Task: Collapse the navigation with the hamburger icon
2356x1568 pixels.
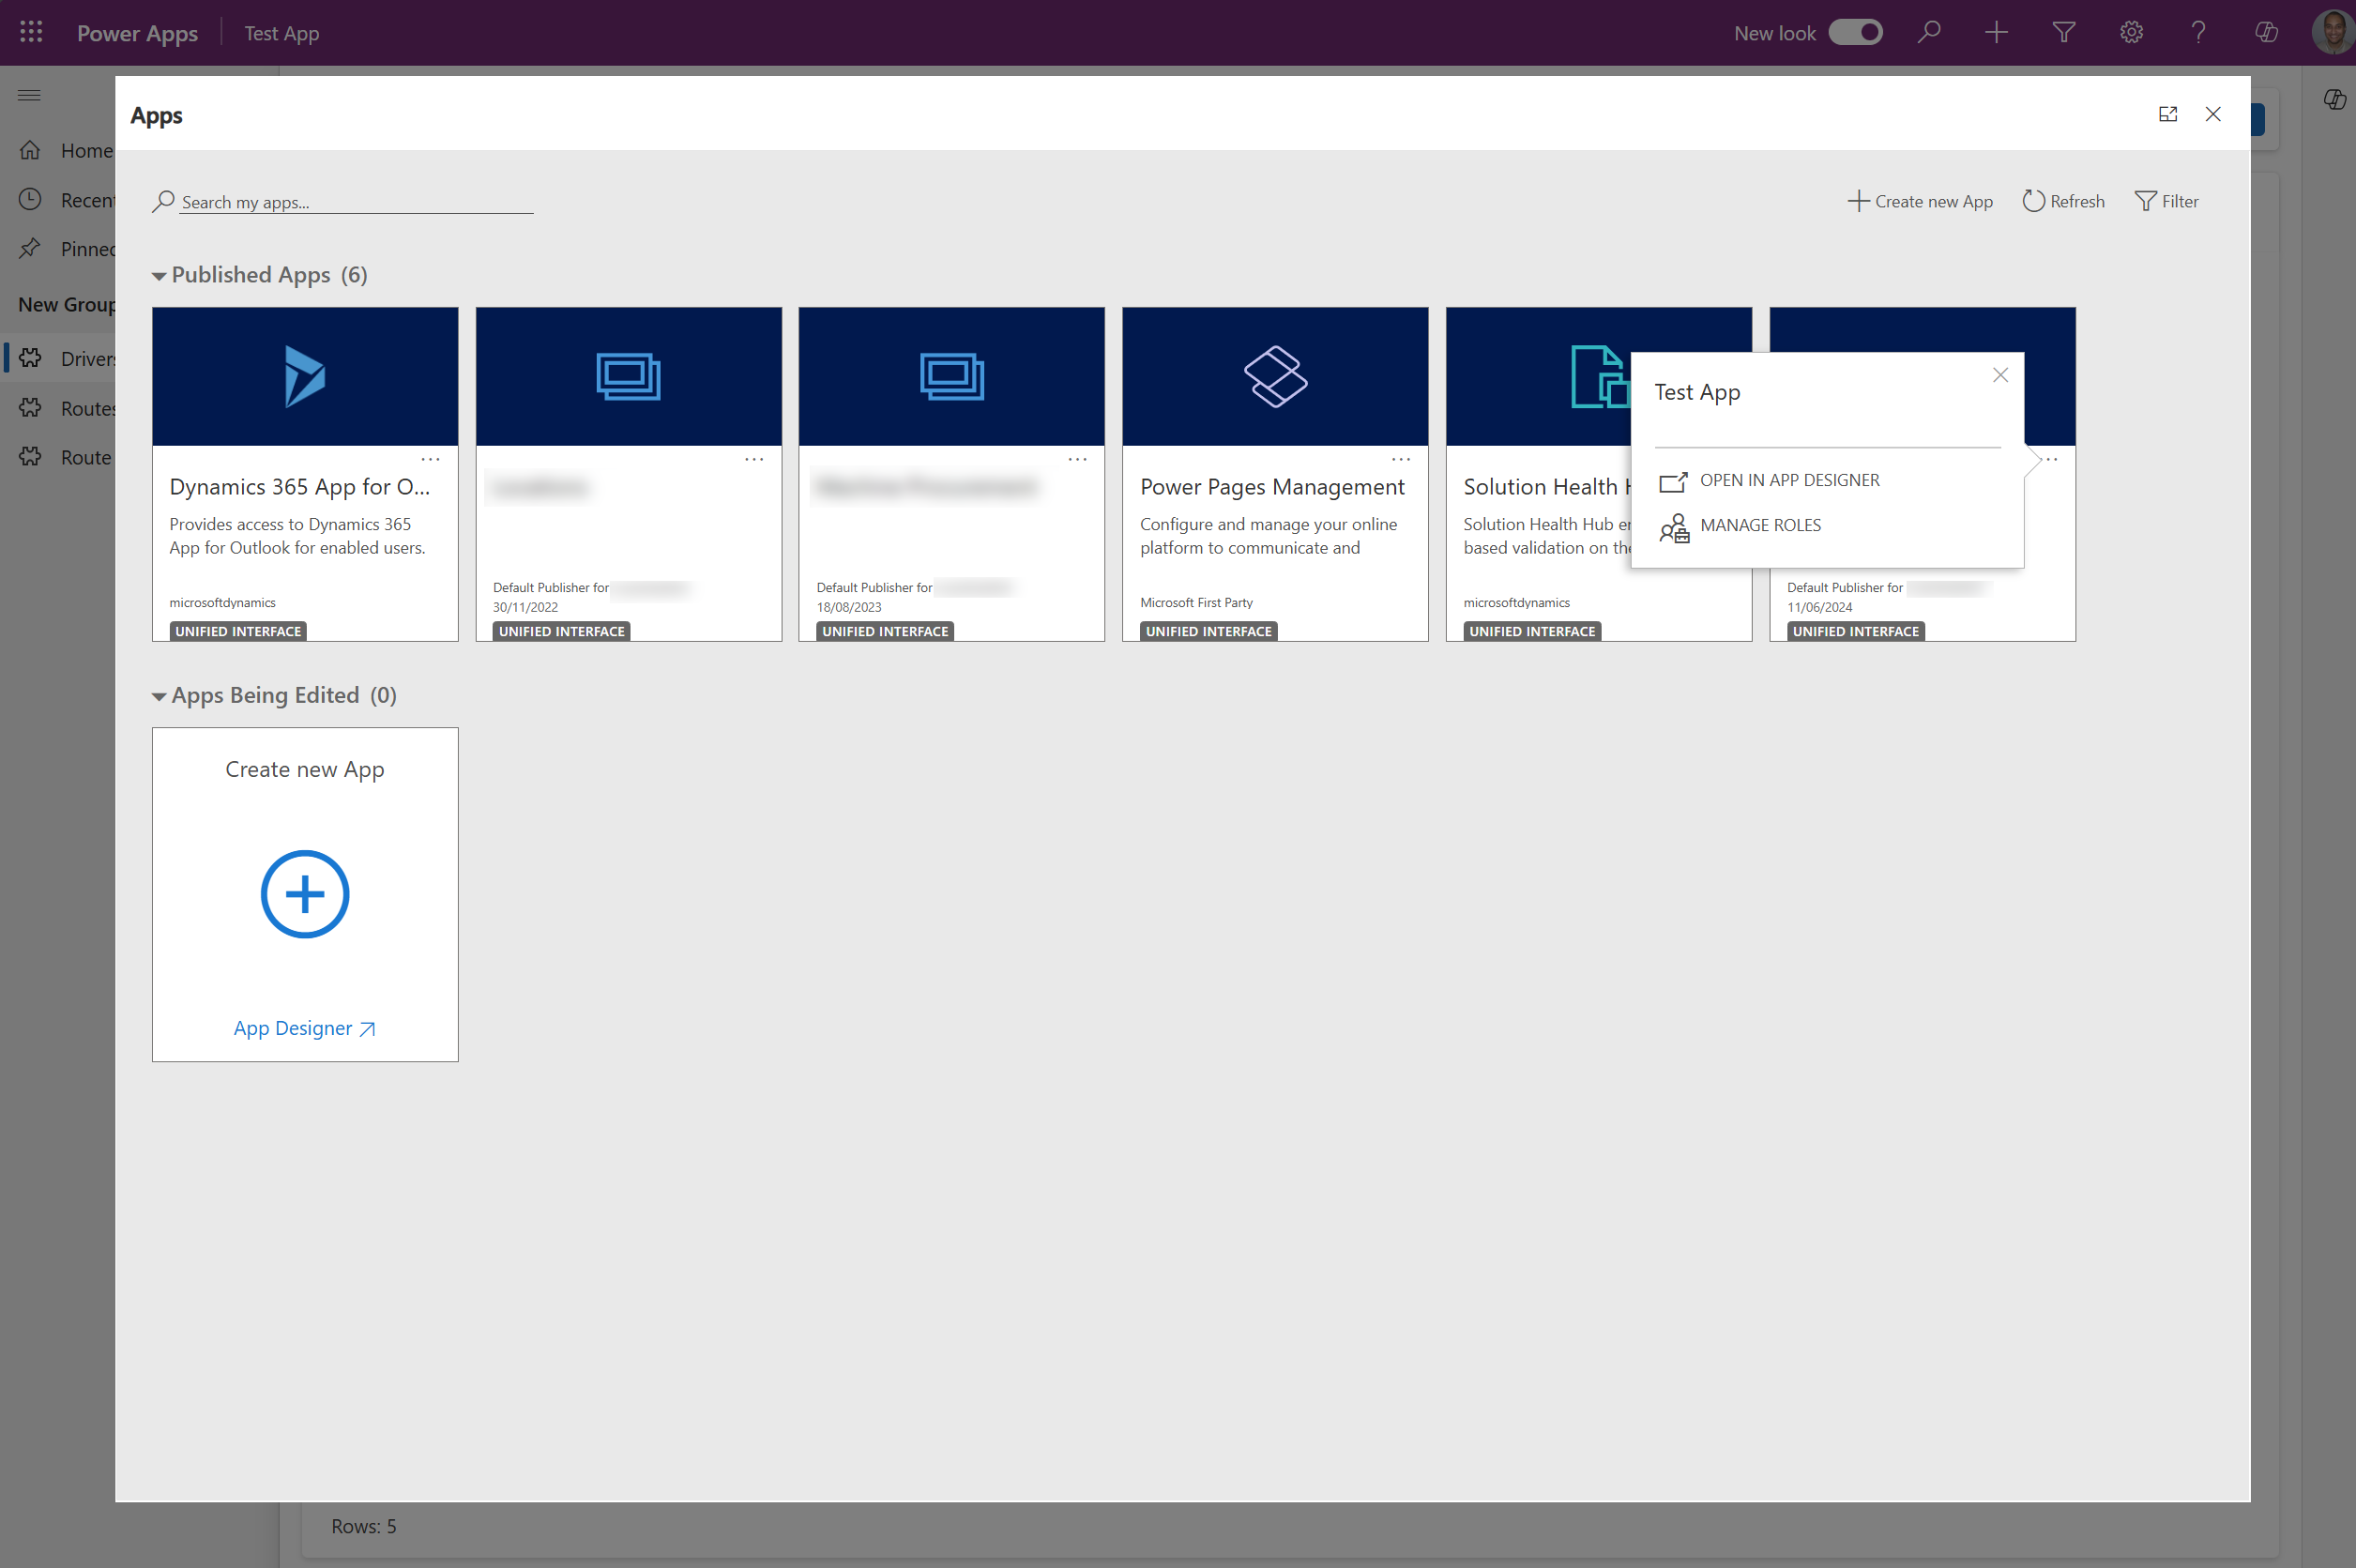Action: [28, 94]
